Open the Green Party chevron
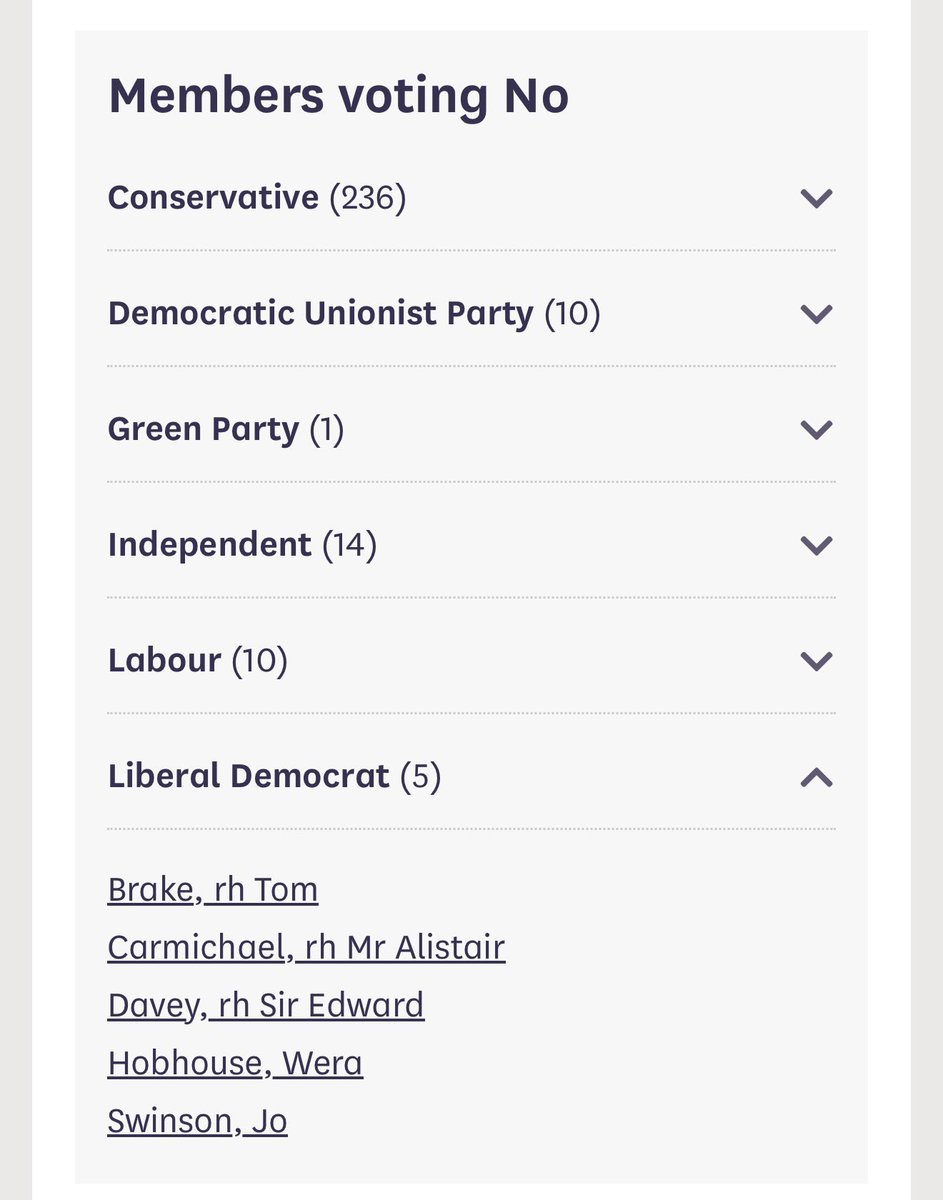Screen dimensions: 943x1200 [817, 430]
